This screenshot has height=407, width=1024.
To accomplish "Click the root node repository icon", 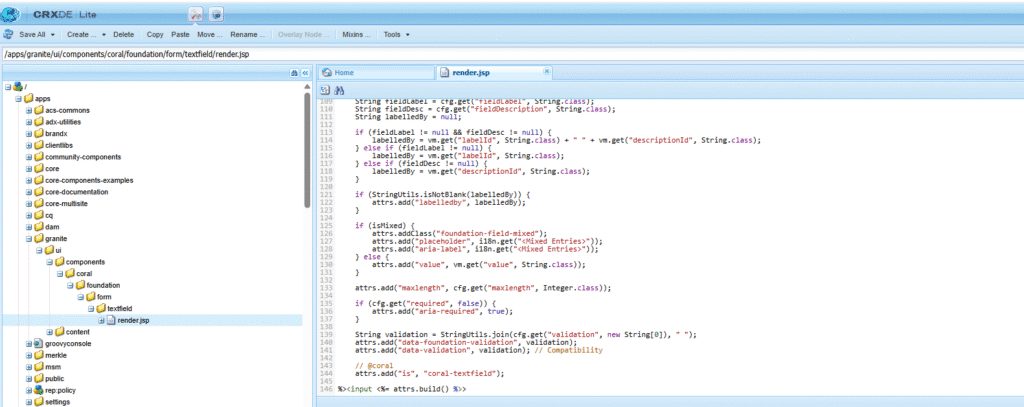I will click(x=18, y=87).
